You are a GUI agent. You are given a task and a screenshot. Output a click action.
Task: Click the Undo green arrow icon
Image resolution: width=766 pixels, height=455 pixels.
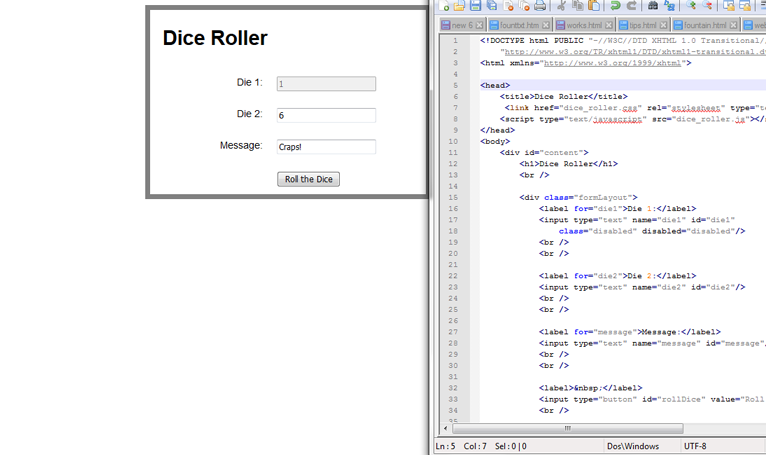tap(615, 6)
